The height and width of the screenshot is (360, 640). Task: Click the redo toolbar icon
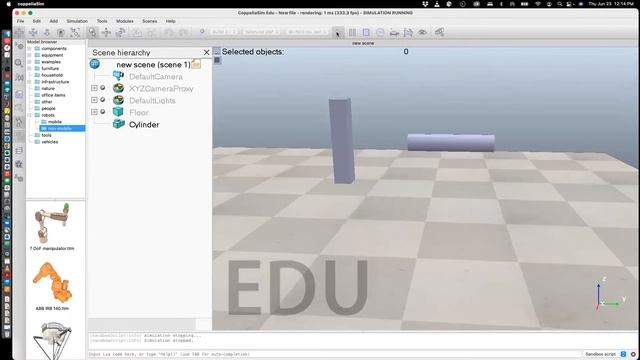click(x=182, y=32)
